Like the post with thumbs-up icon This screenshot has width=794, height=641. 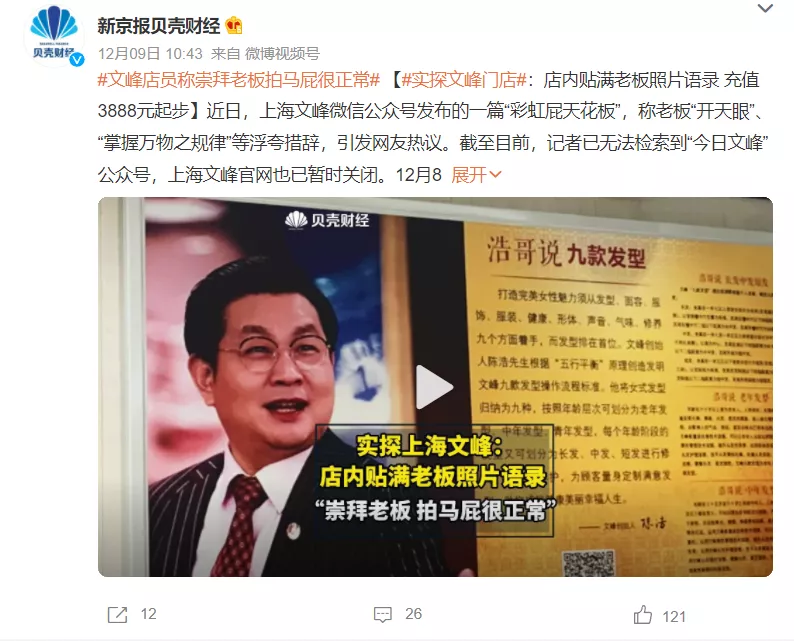[643, 615]
